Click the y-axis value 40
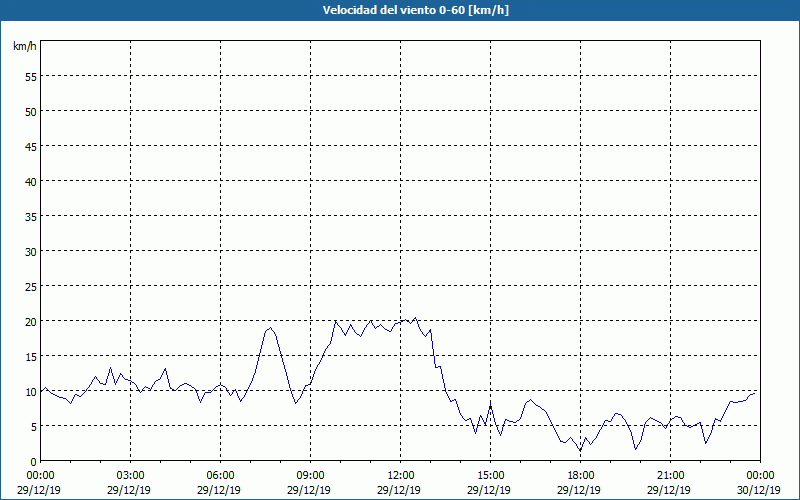This screenshot has height=500, width=800. pos(31,181)
